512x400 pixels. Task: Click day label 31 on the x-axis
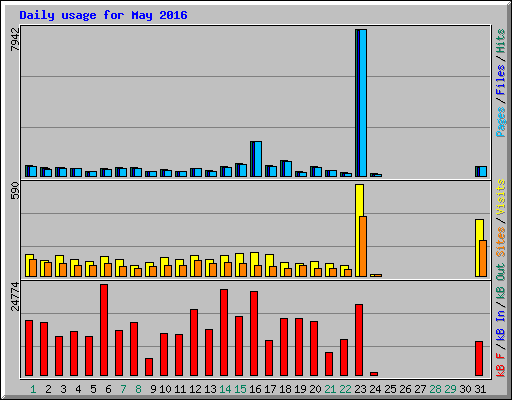pyautogui.click(x=480, y=389)
